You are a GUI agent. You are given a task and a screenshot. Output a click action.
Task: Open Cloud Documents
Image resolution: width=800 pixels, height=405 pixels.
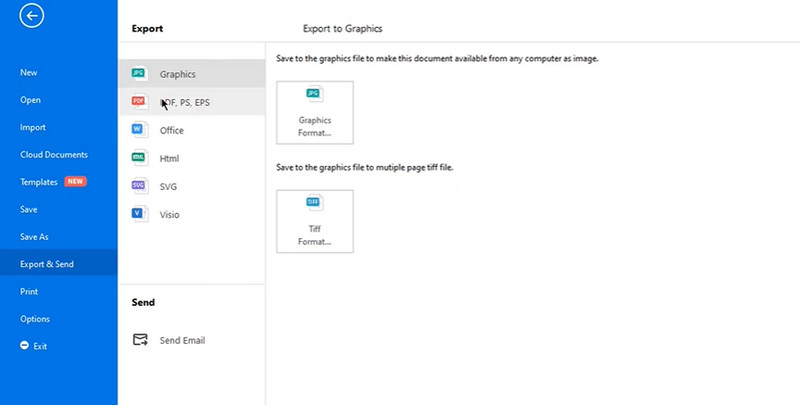pyautogui.click(x=54, y=155)
